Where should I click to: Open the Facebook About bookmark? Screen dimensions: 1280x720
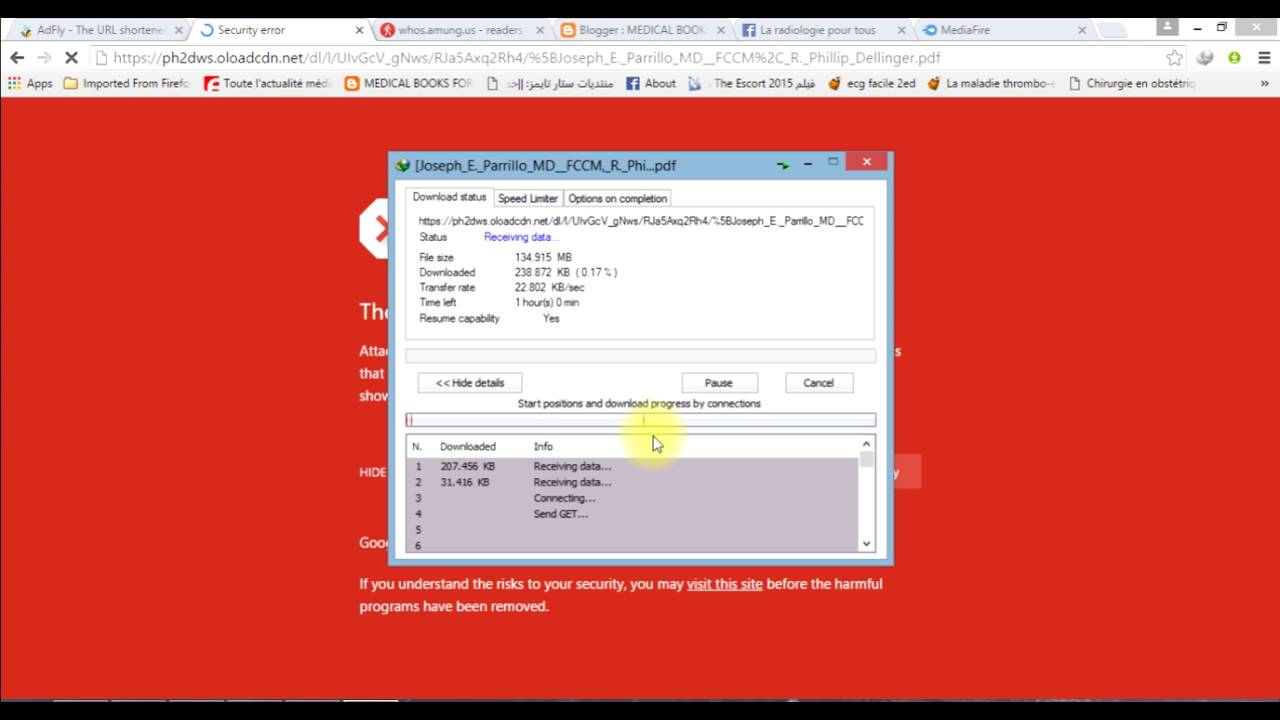651,84
